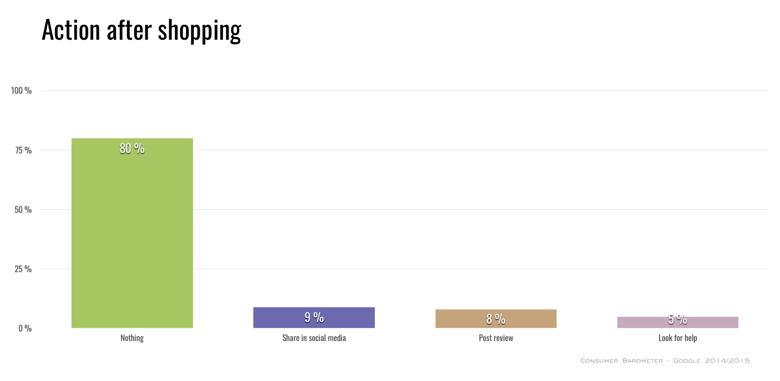This screenshot has height=381, width=780.
Task: Click the 75 % y-axis tick label
Action: 24,150
